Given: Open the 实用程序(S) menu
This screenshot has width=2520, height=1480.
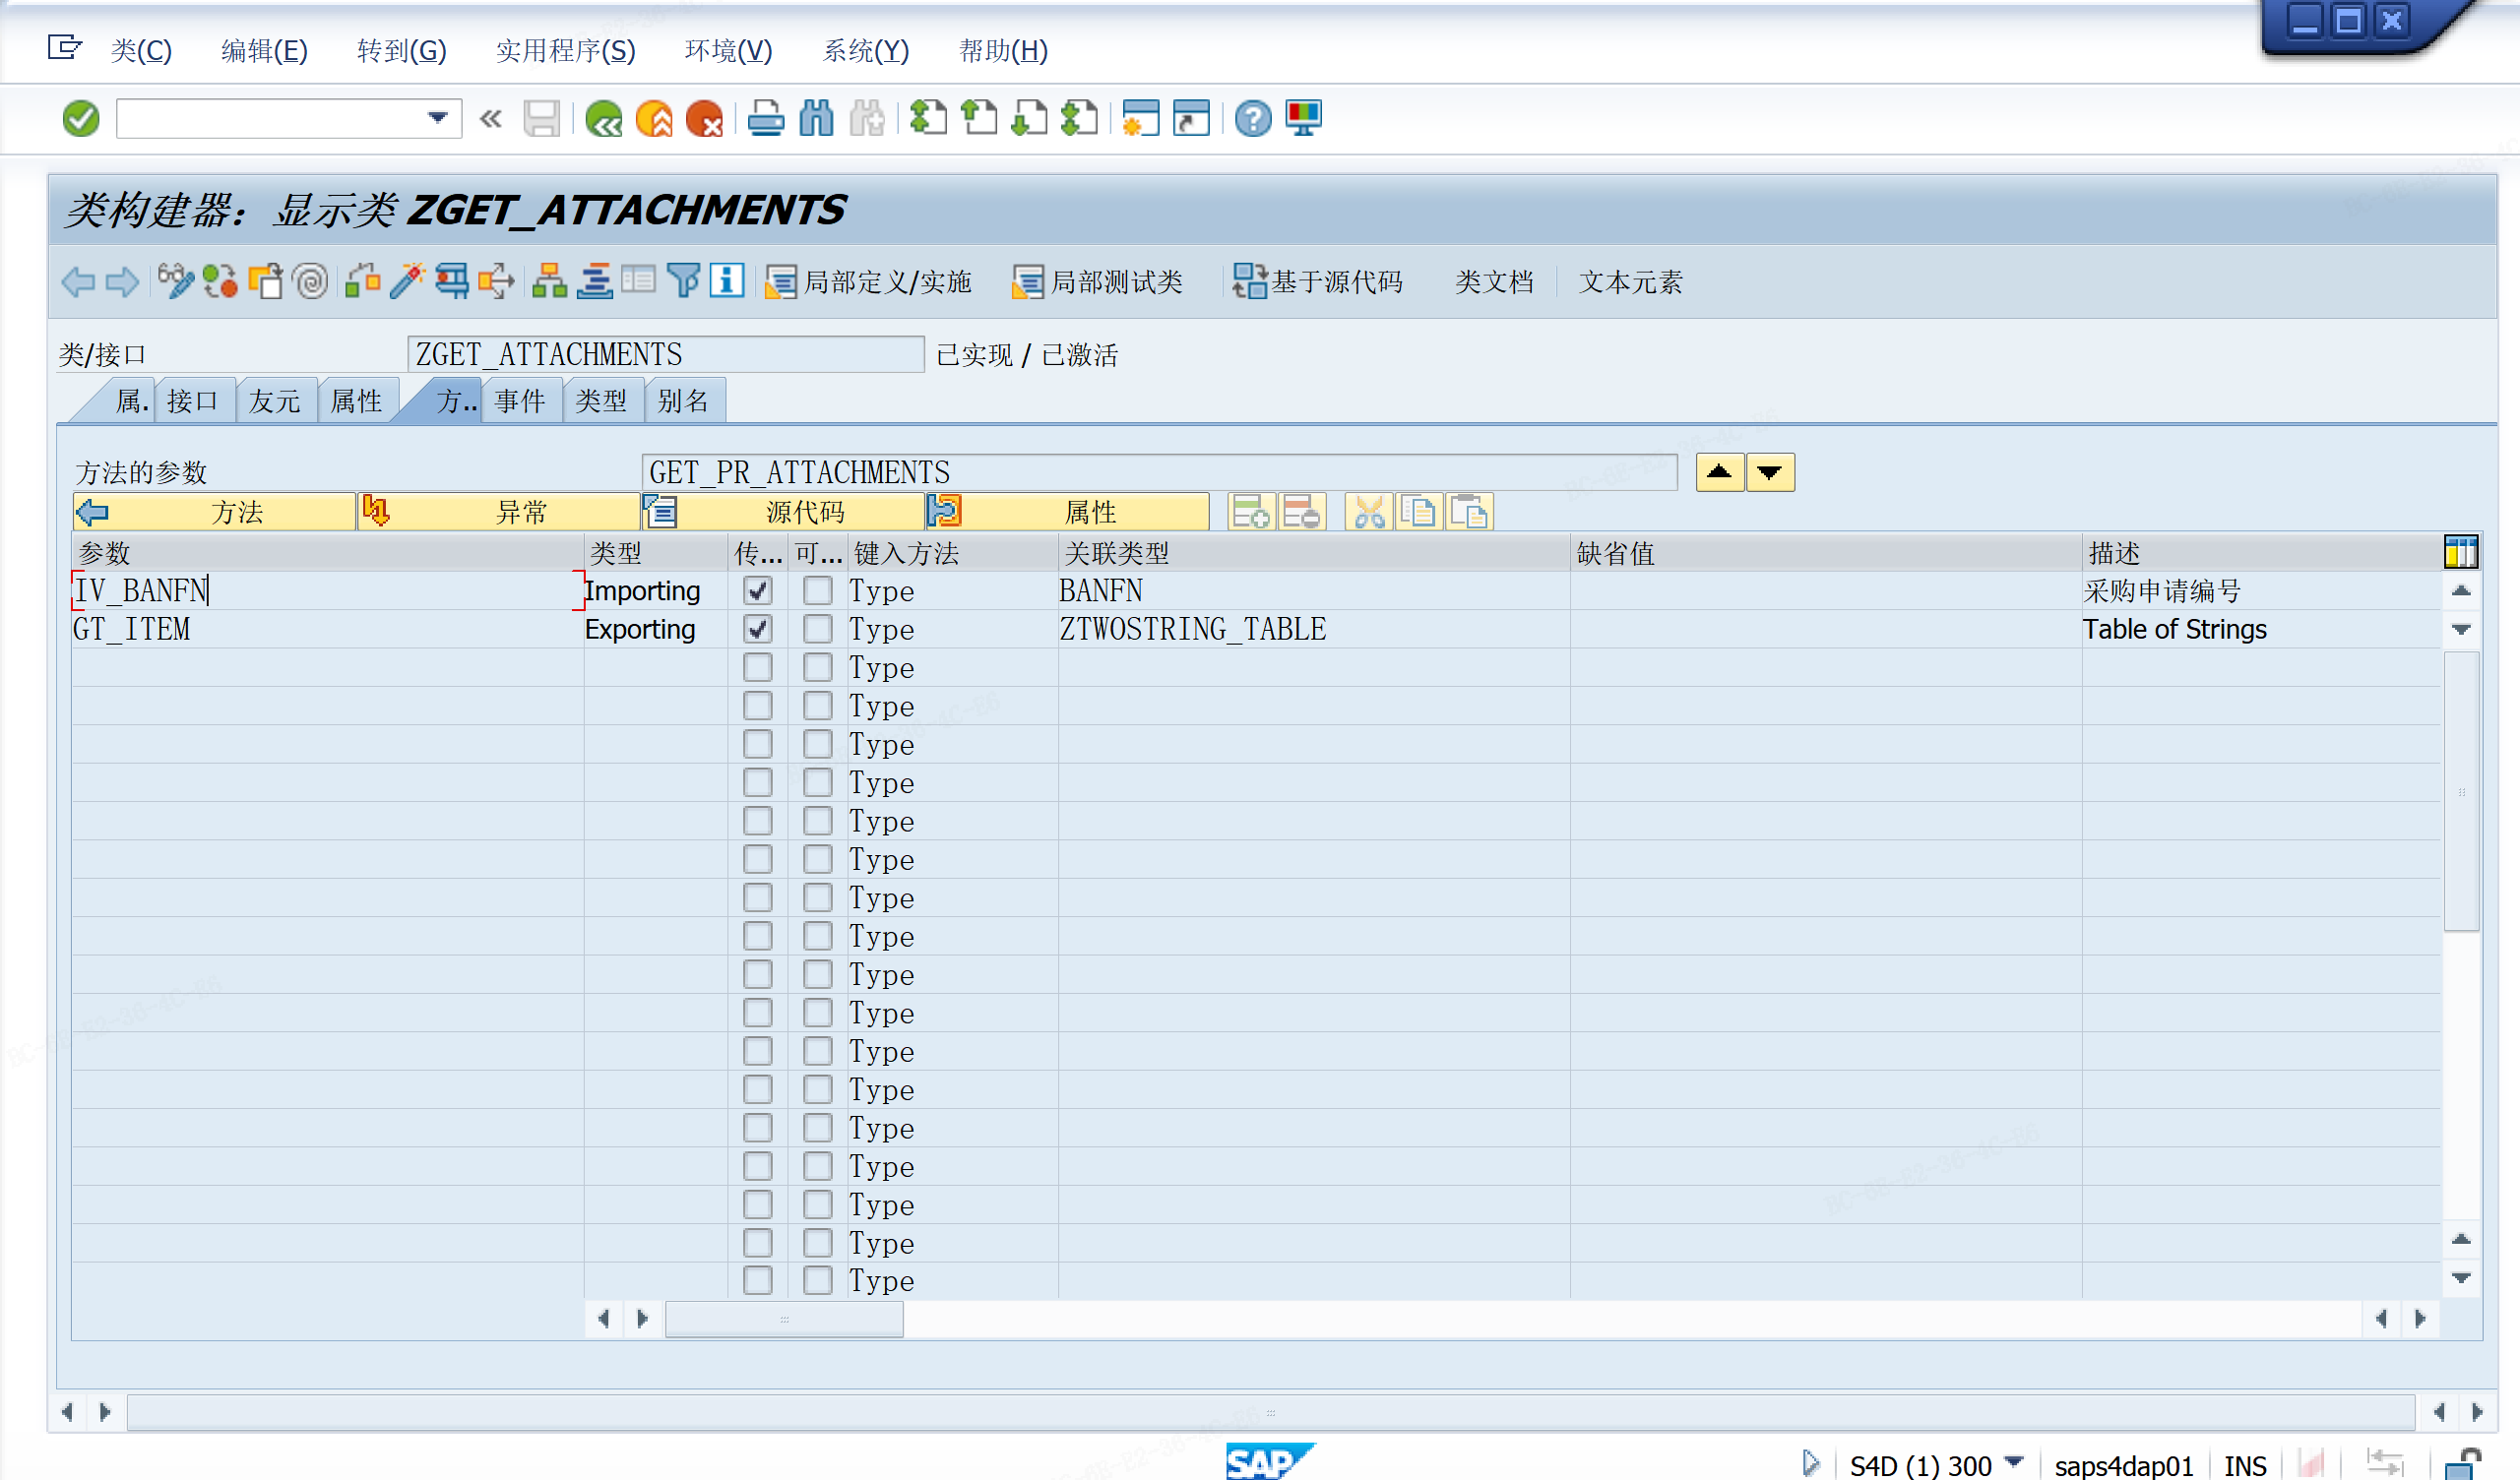Looking at the screenshot, I should point(565,50).
